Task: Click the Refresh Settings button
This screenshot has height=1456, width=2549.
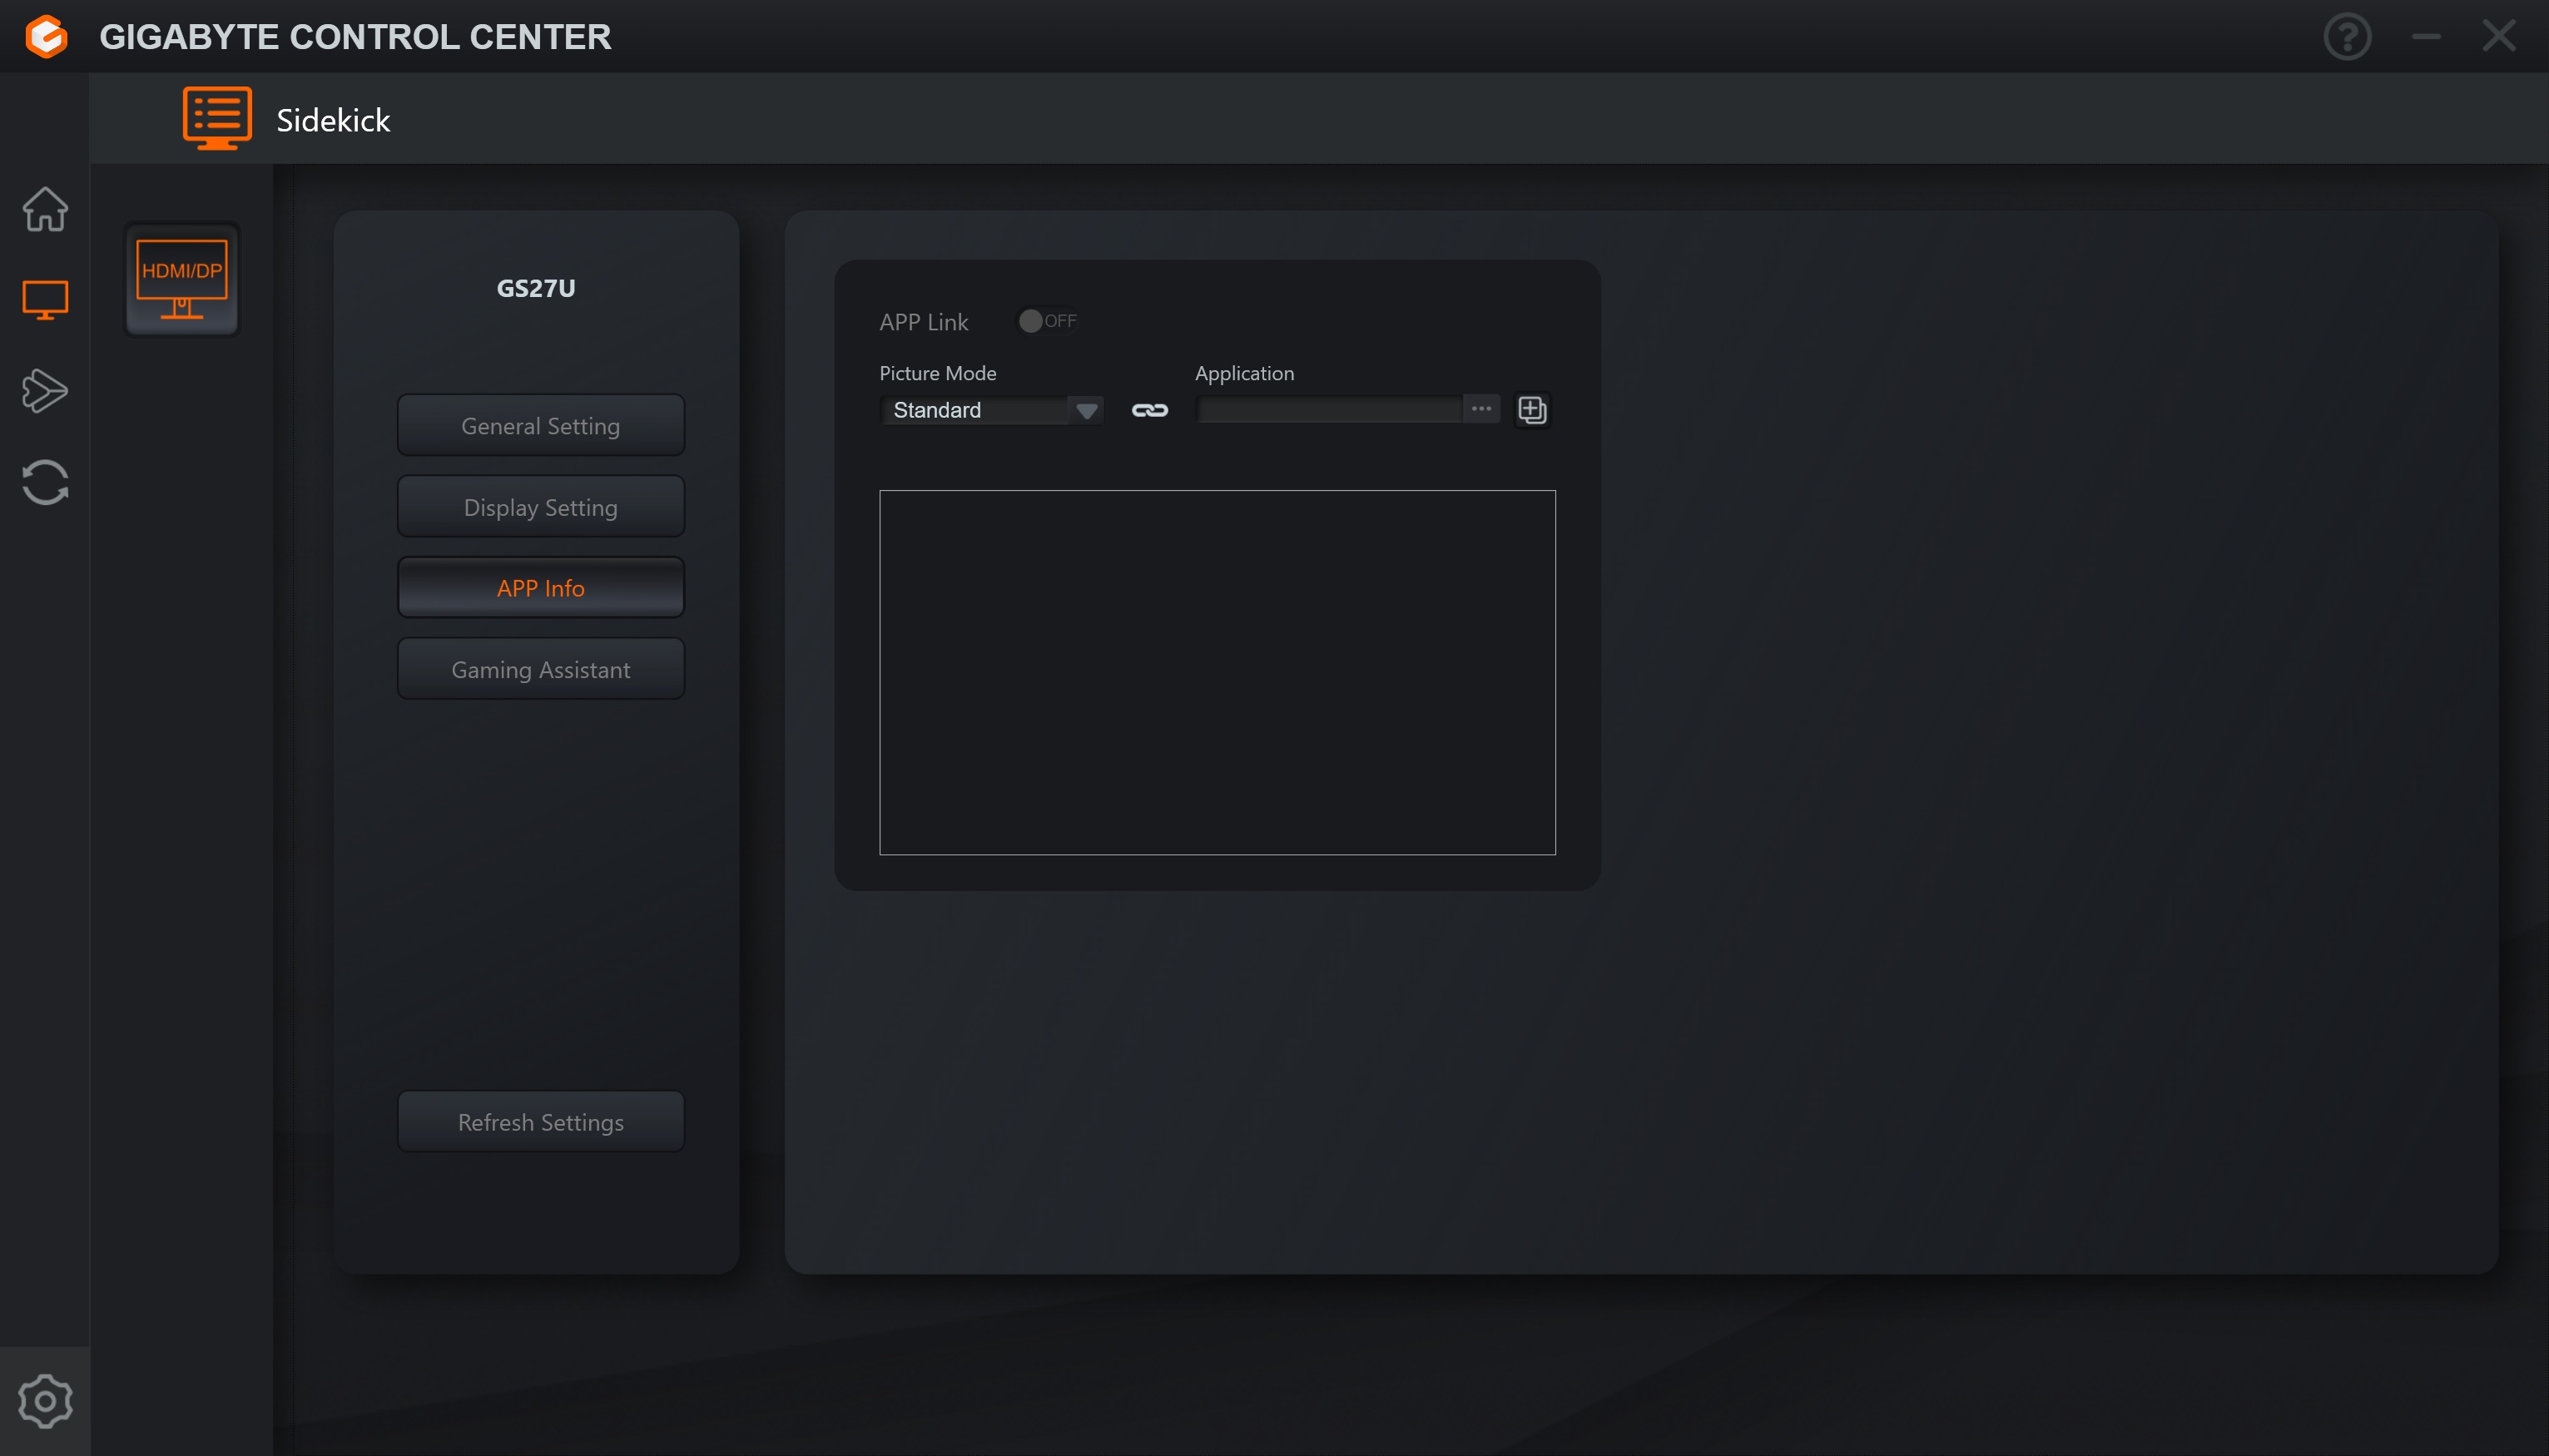Action: 541,1122
